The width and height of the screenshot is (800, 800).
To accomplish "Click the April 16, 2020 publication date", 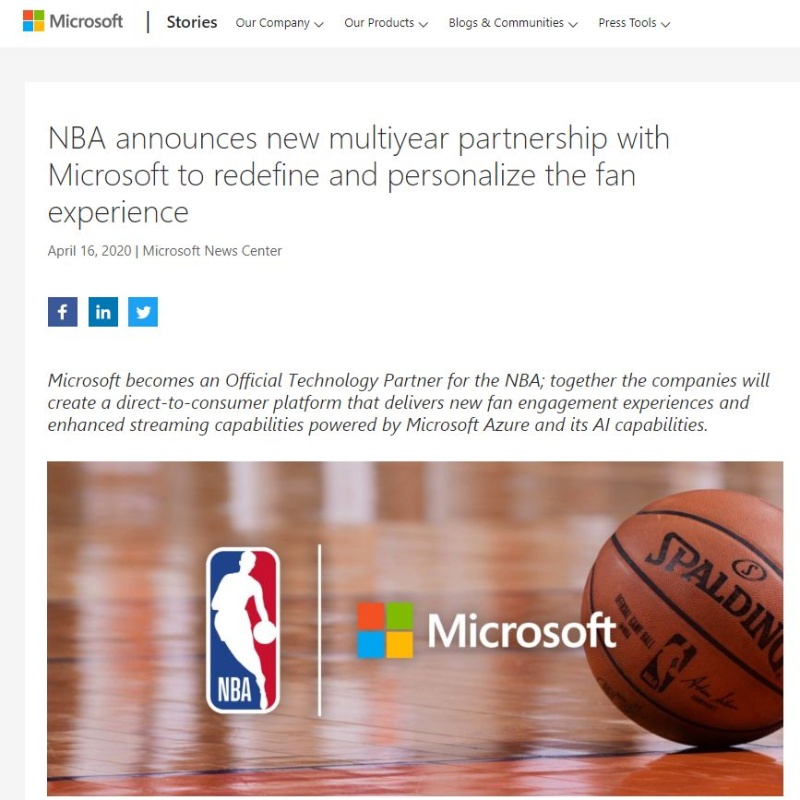I will point(89,251).
